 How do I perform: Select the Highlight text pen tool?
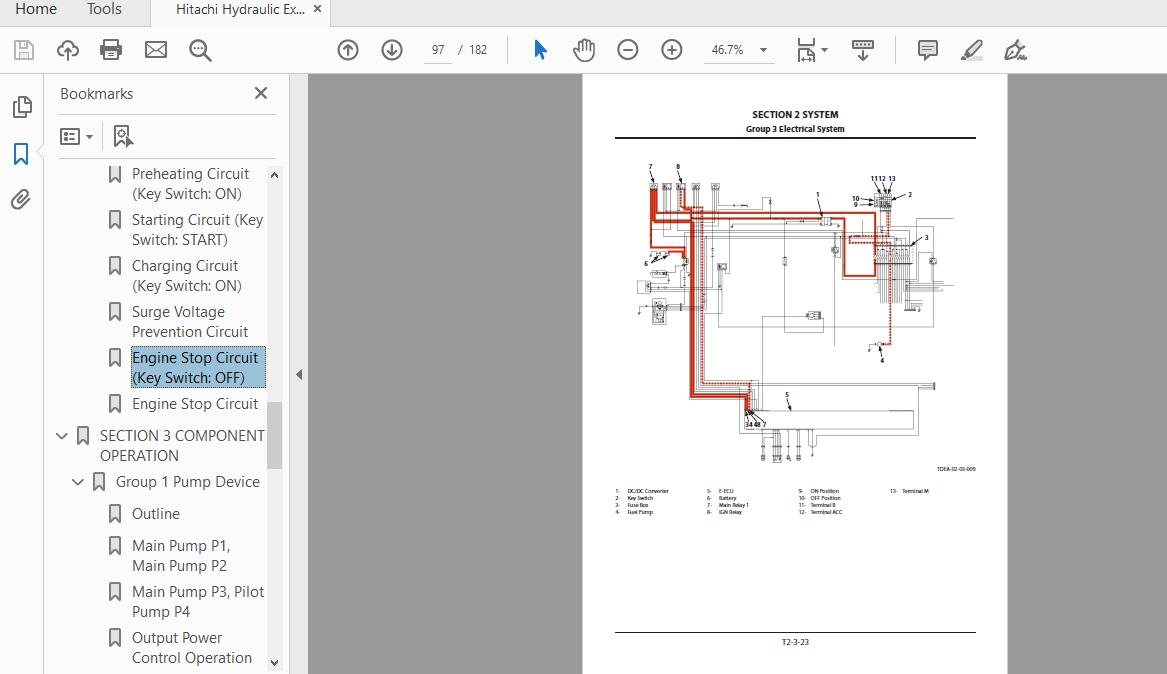point(971,50)
